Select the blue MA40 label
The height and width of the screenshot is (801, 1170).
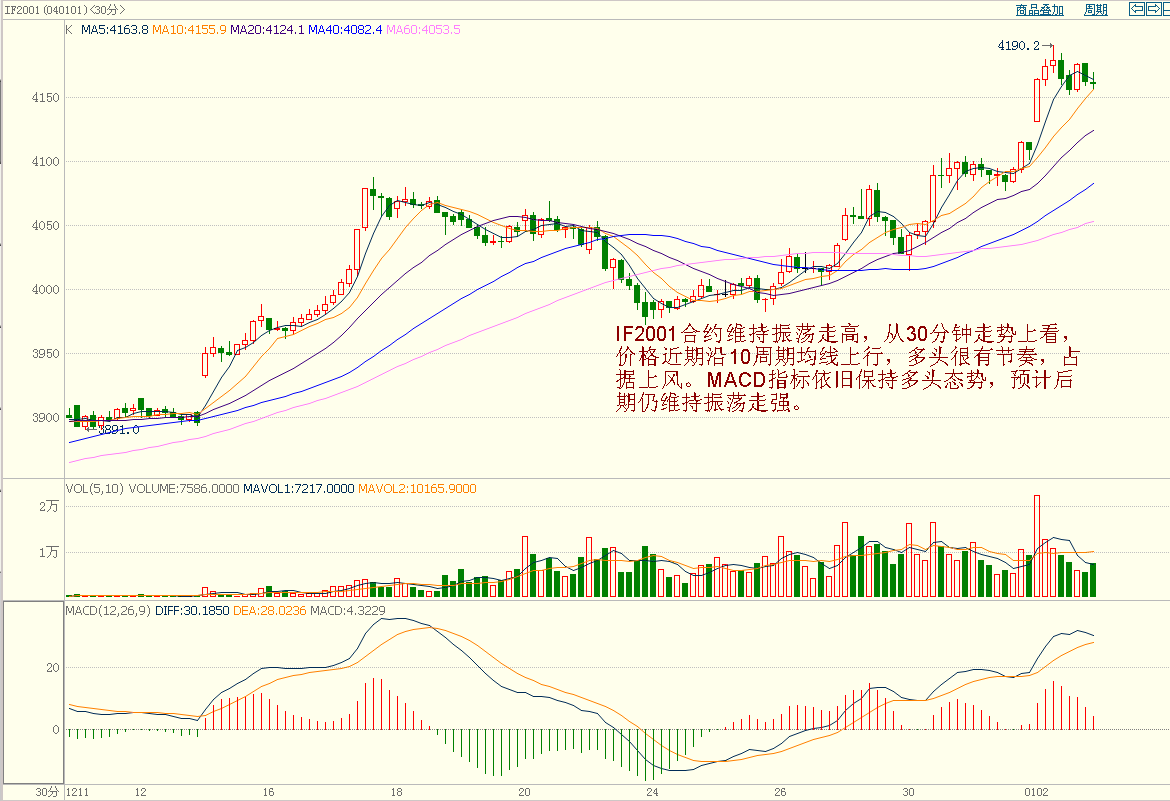point(345,30)
